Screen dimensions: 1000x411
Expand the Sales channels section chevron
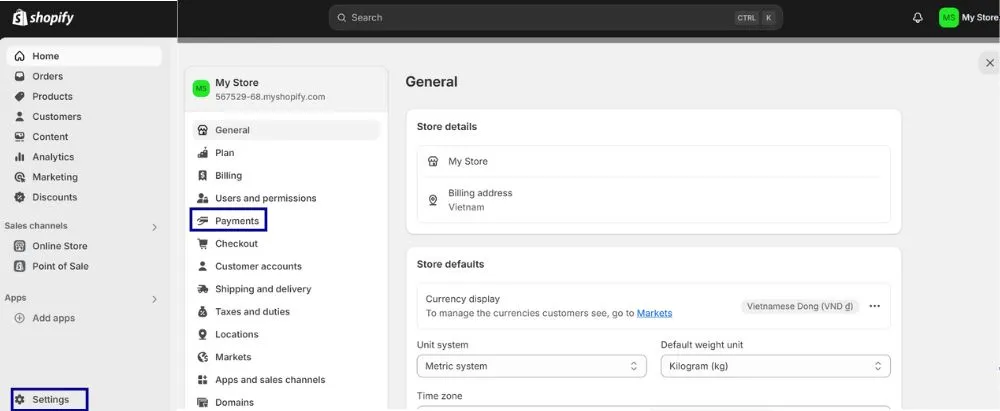tap(154, 227)
